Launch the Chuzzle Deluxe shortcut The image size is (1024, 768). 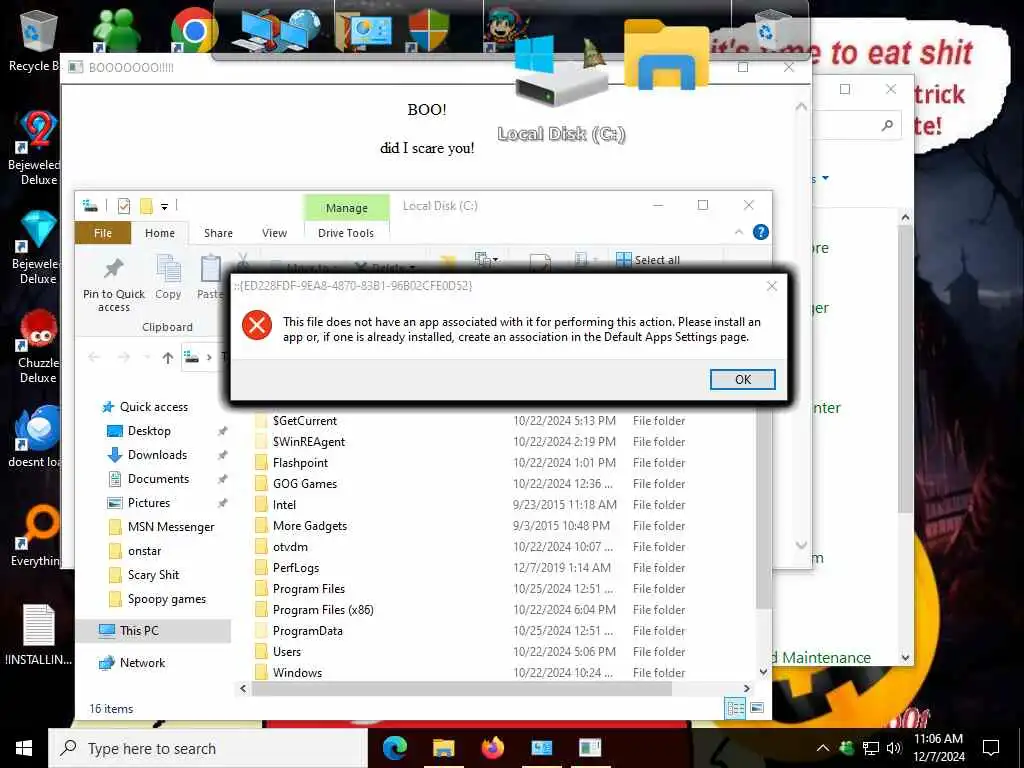tap(38, 347)
